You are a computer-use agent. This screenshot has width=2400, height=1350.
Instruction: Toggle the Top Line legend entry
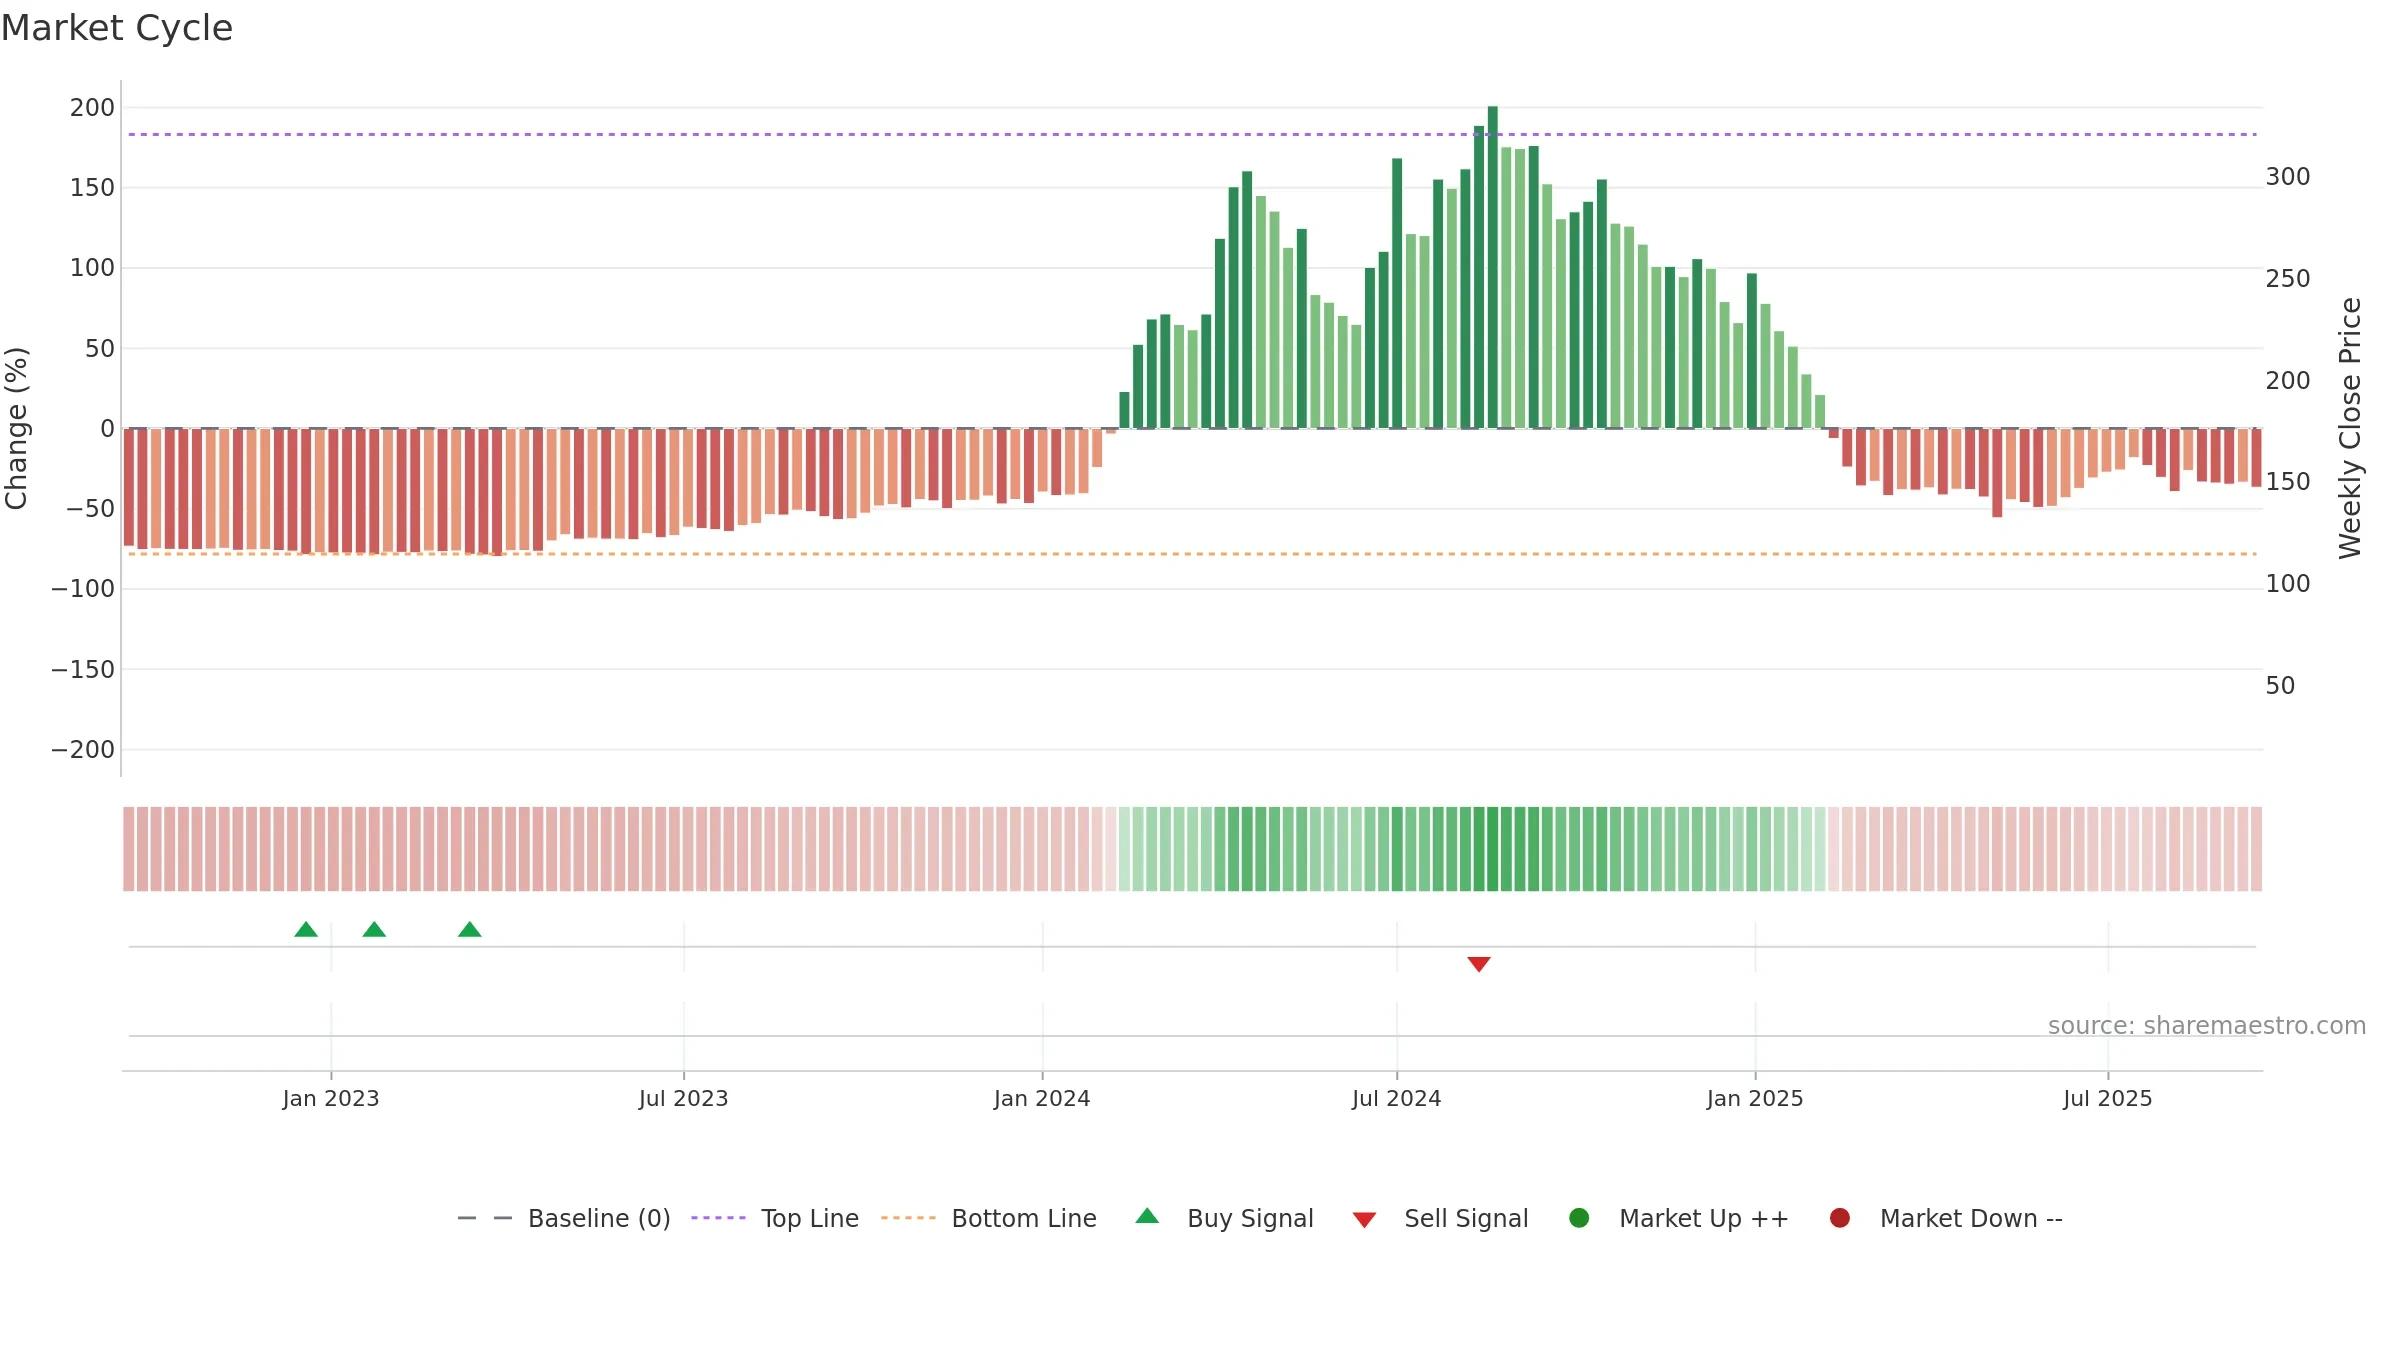[x=775, y=1218]
